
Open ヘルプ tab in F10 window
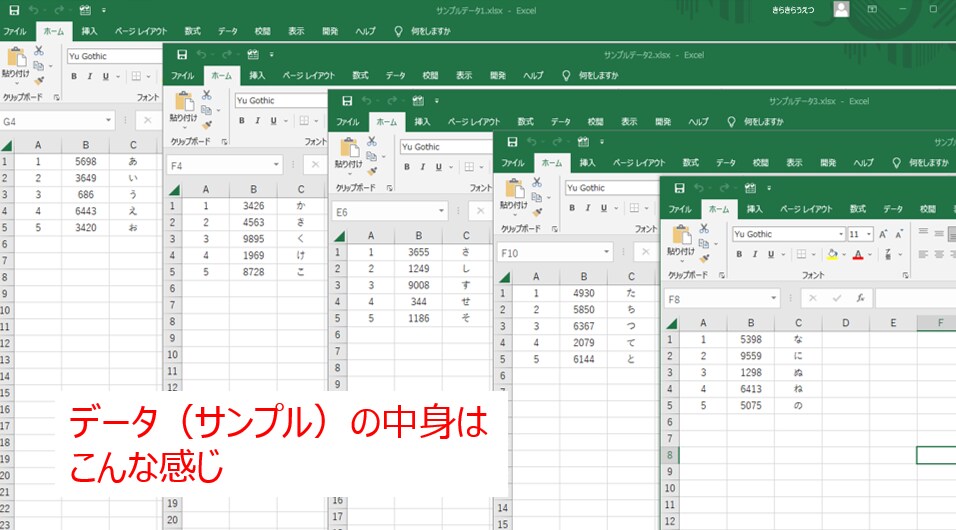(x=863, y=163)
